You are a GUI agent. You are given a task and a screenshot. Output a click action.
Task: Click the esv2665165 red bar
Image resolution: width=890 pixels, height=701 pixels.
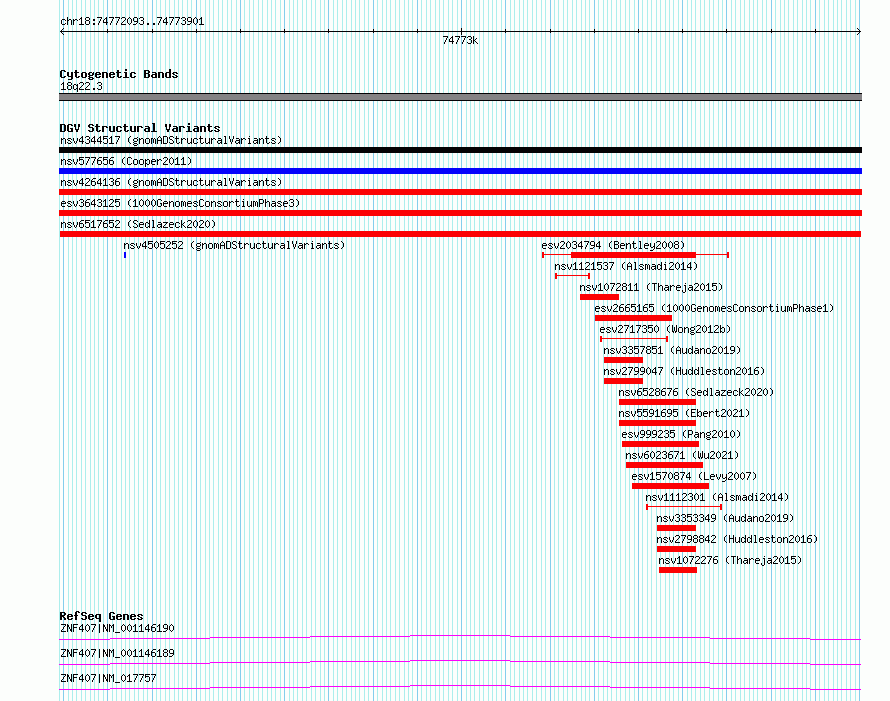click(x=633, y=318)
